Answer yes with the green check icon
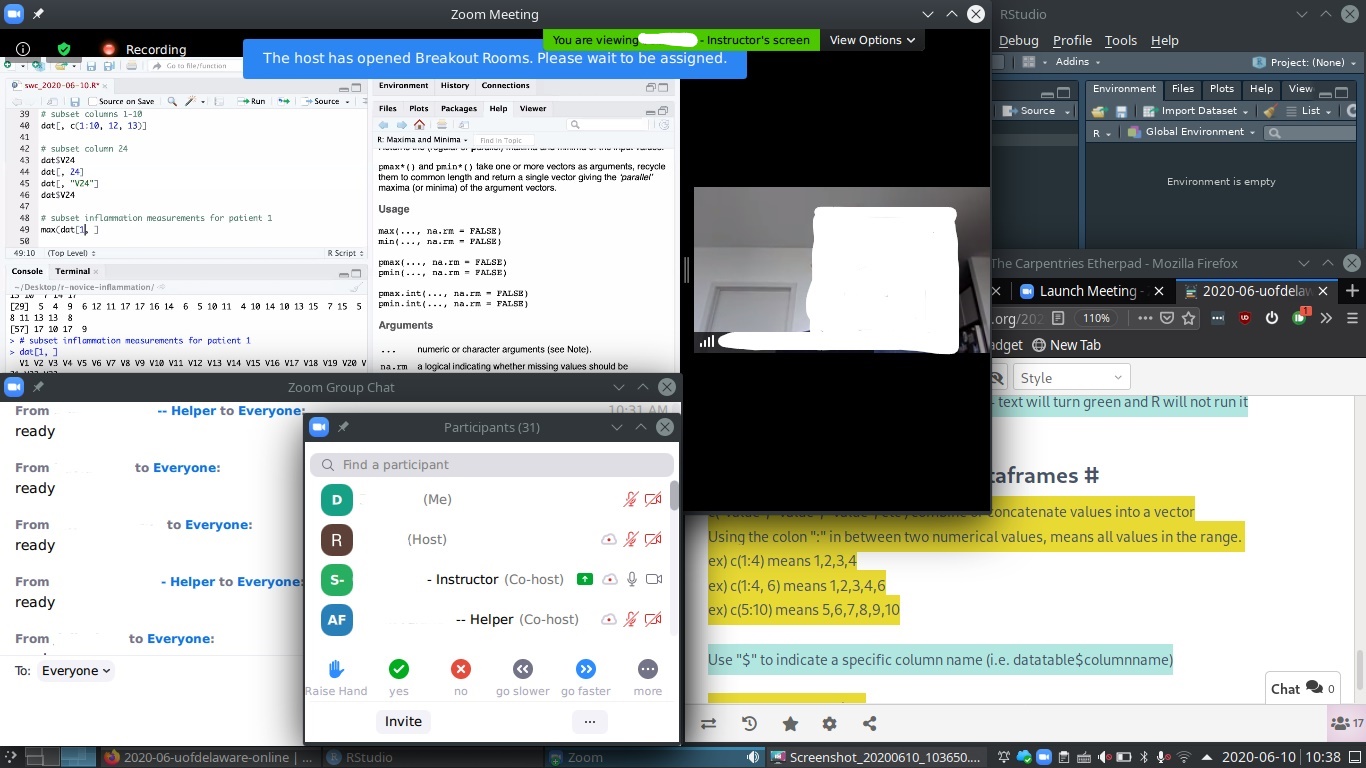The image size is (1366, 768). click(x=398, y=668)
